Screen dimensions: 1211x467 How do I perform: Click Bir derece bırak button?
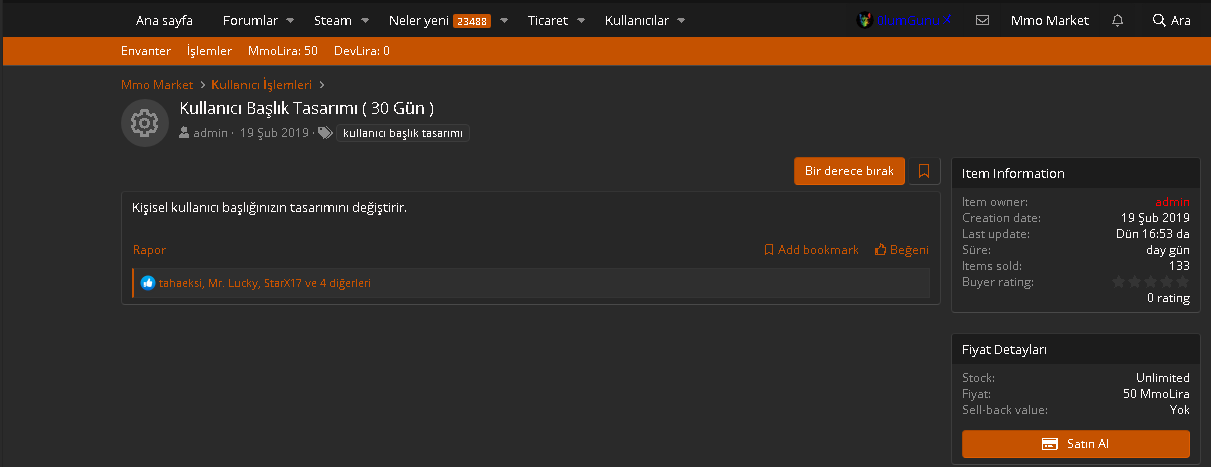849,171
